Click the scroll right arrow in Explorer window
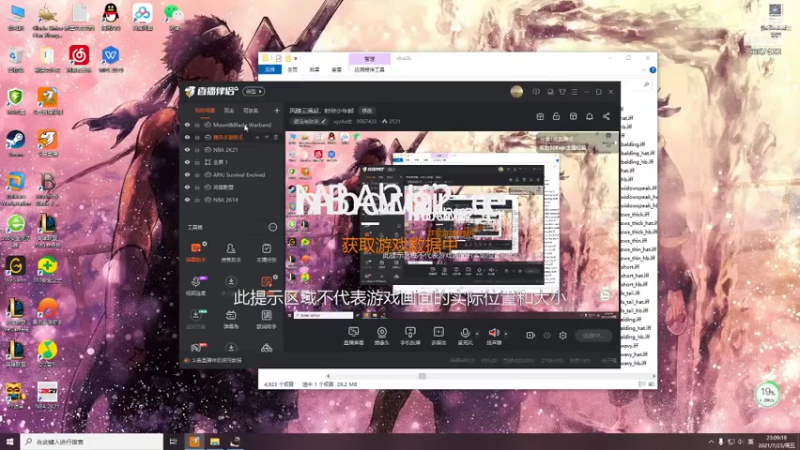 pyautogui.click(x=654, y=376)
